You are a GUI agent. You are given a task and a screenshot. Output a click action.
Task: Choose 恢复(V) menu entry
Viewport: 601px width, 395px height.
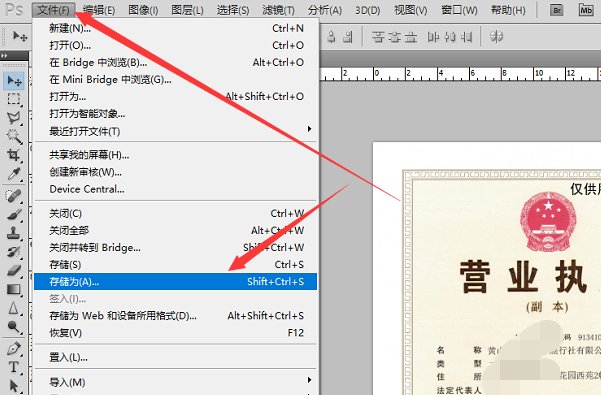(x=176, y=333)
